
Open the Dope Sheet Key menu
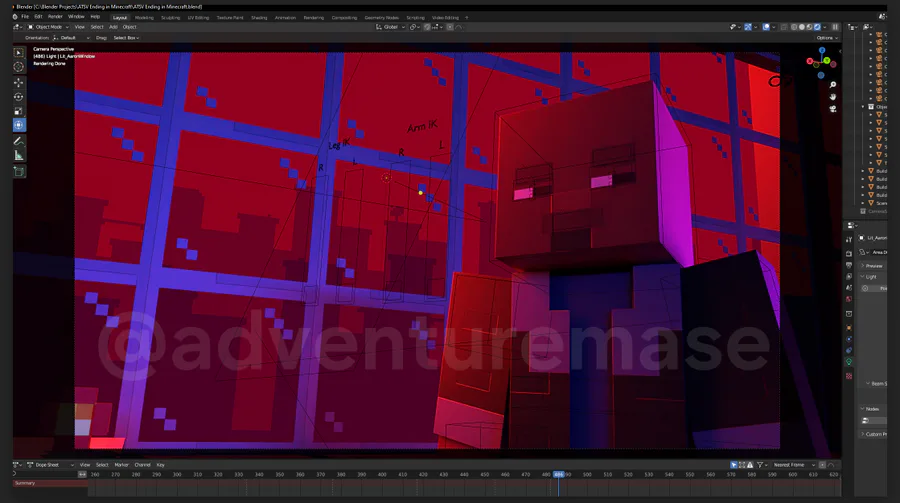[161, 465]
